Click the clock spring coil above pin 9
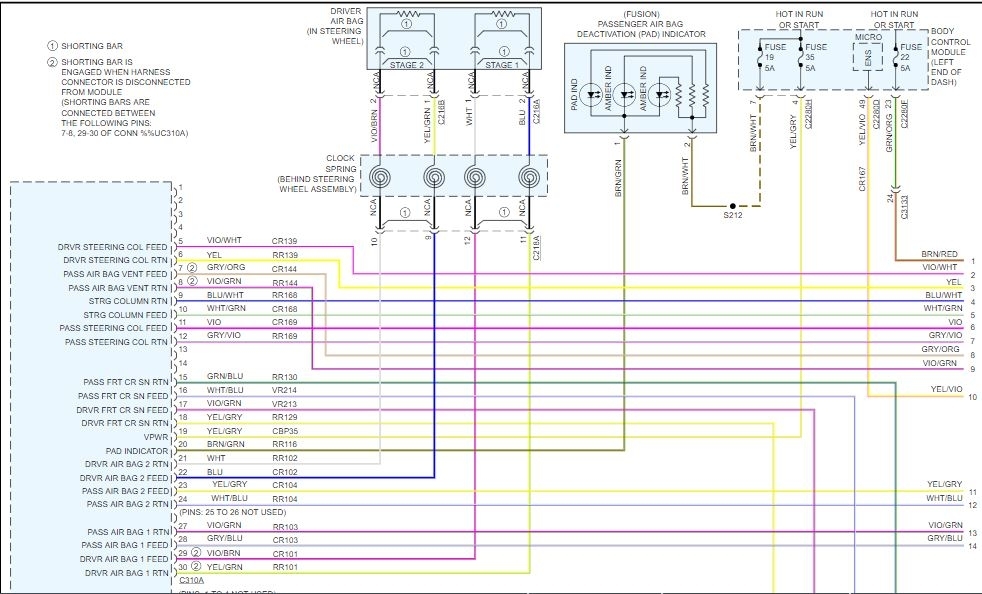982x594 pixels. [x=434, y=178]
